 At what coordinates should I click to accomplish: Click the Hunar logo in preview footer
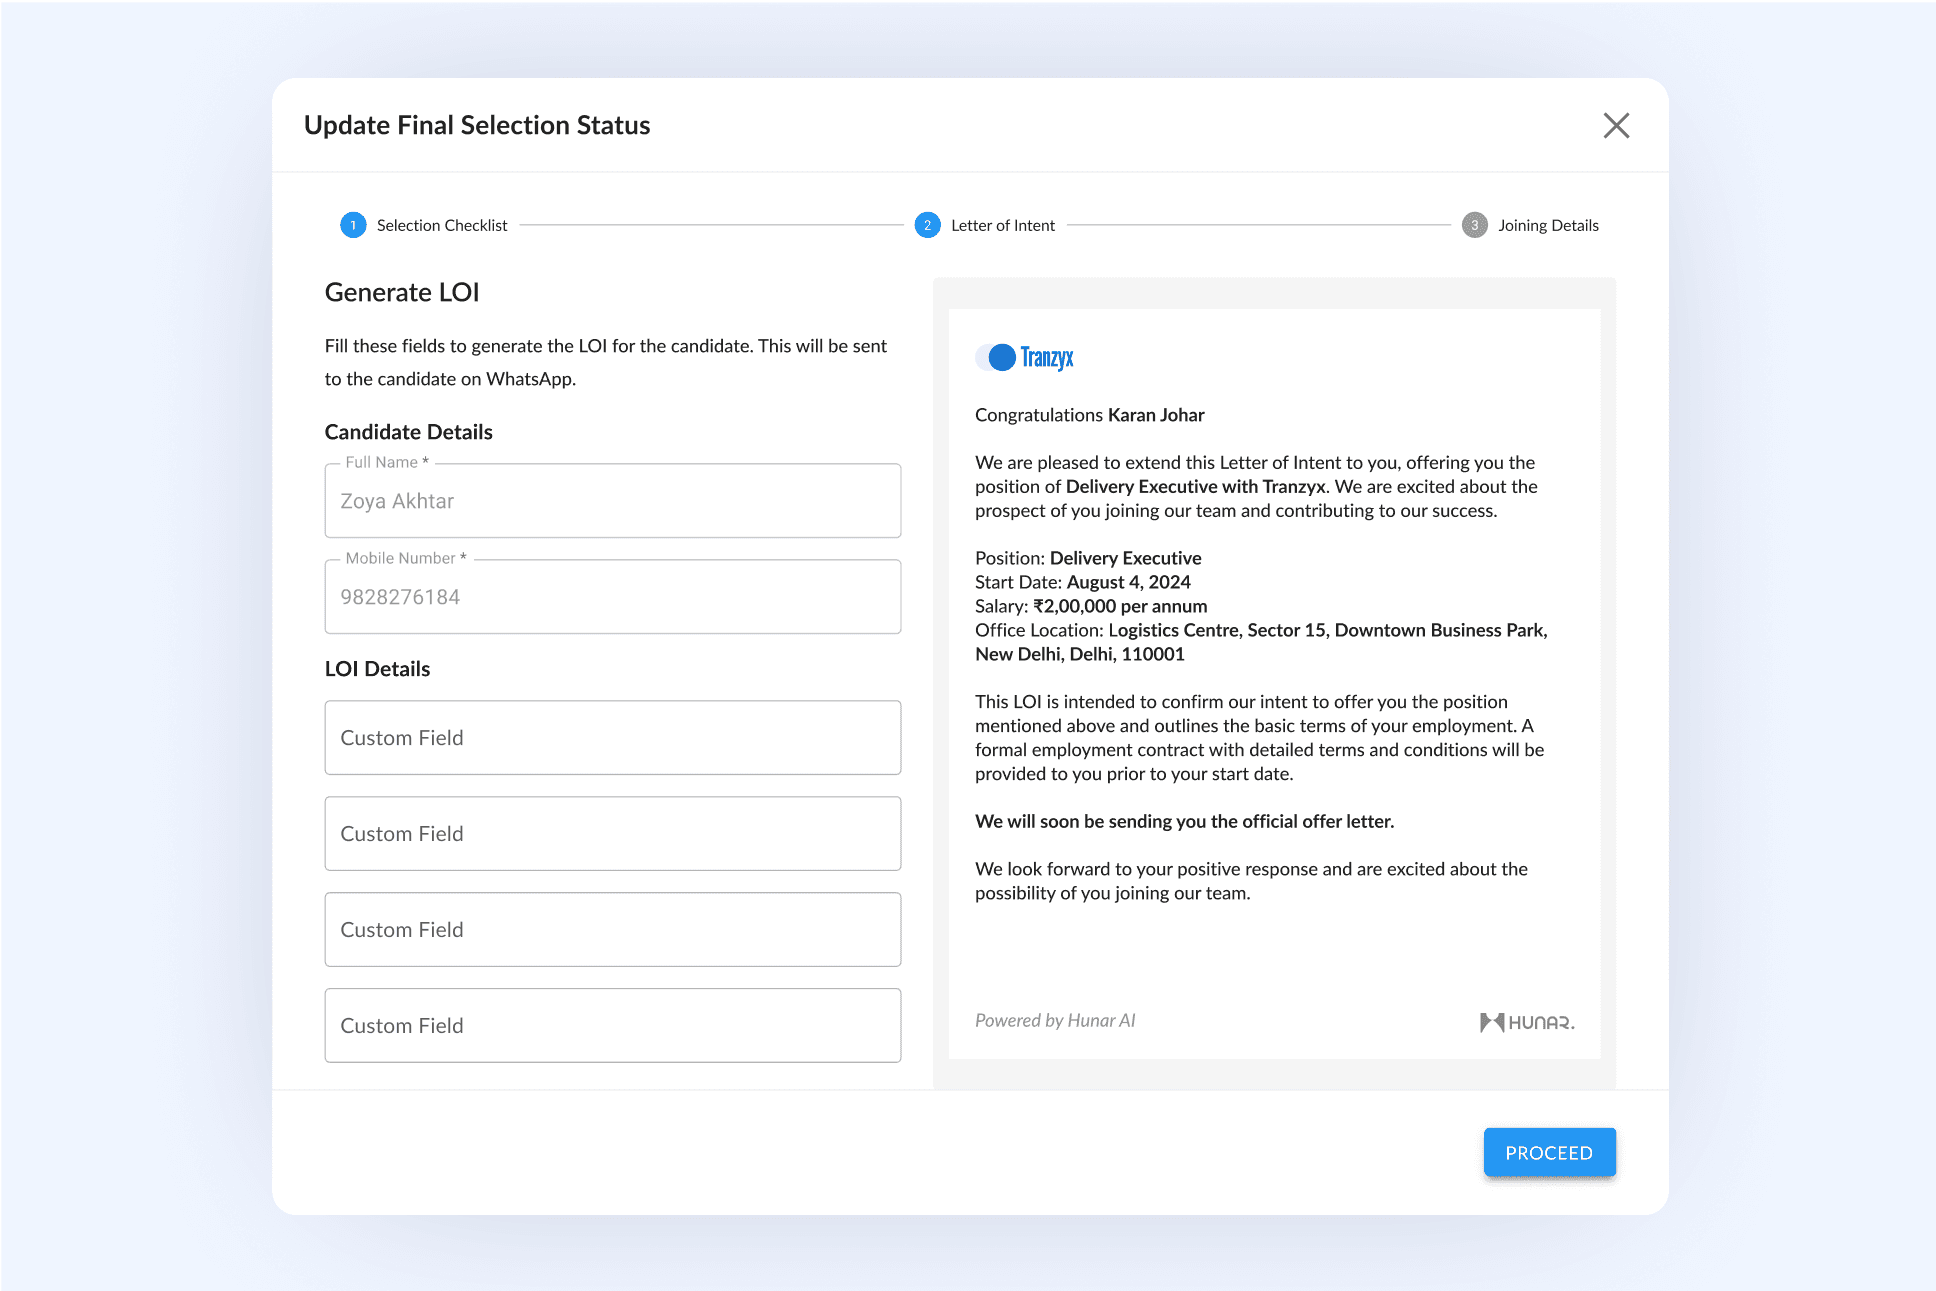click(1527, 1022)
